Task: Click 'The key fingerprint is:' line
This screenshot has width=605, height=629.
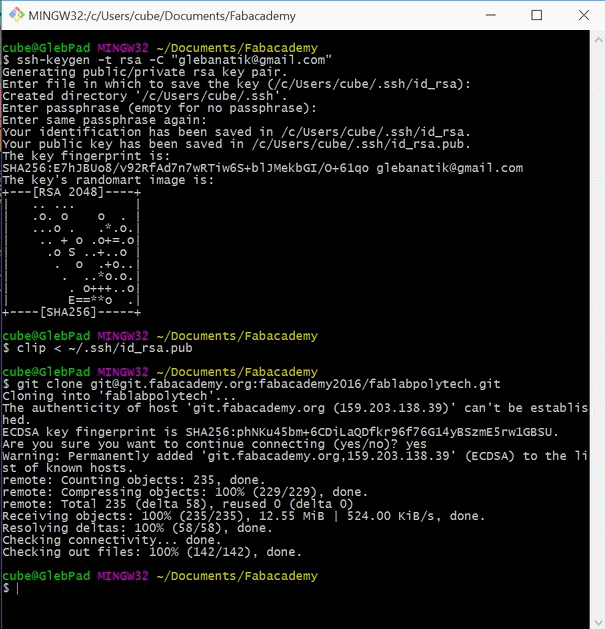Action: (x=86, y=156)
